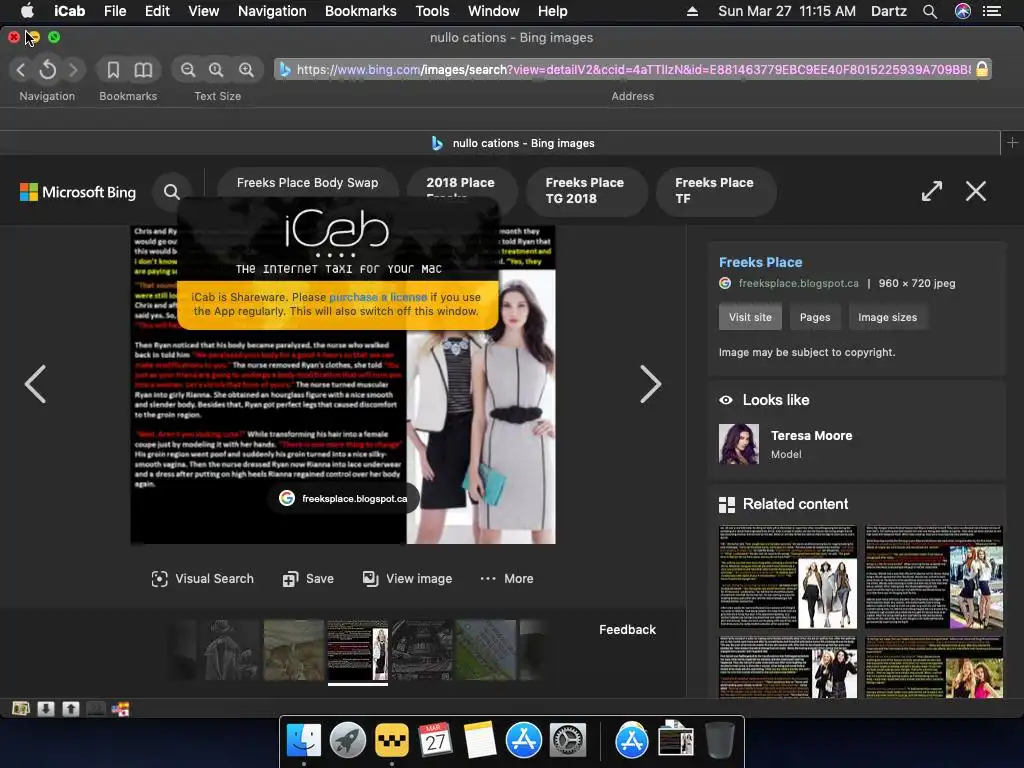Image resolution: width=1024 pixels, height=768 pixels.
Task: Increase text size with the zoom-in magnifier
Action: tap(246, 70)
